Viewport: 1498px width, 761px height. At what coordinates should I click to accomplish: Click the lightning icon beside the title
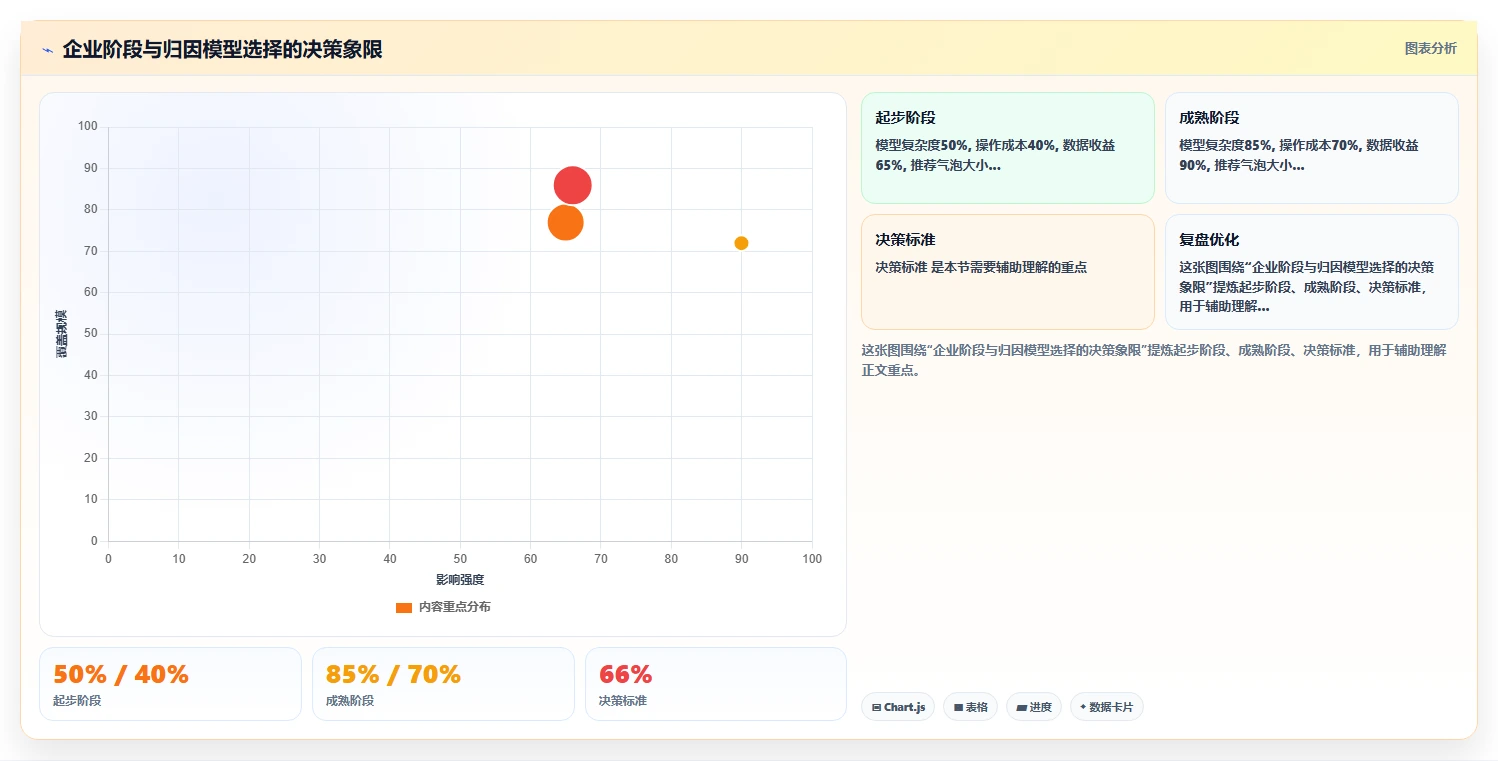click(47, 50)
